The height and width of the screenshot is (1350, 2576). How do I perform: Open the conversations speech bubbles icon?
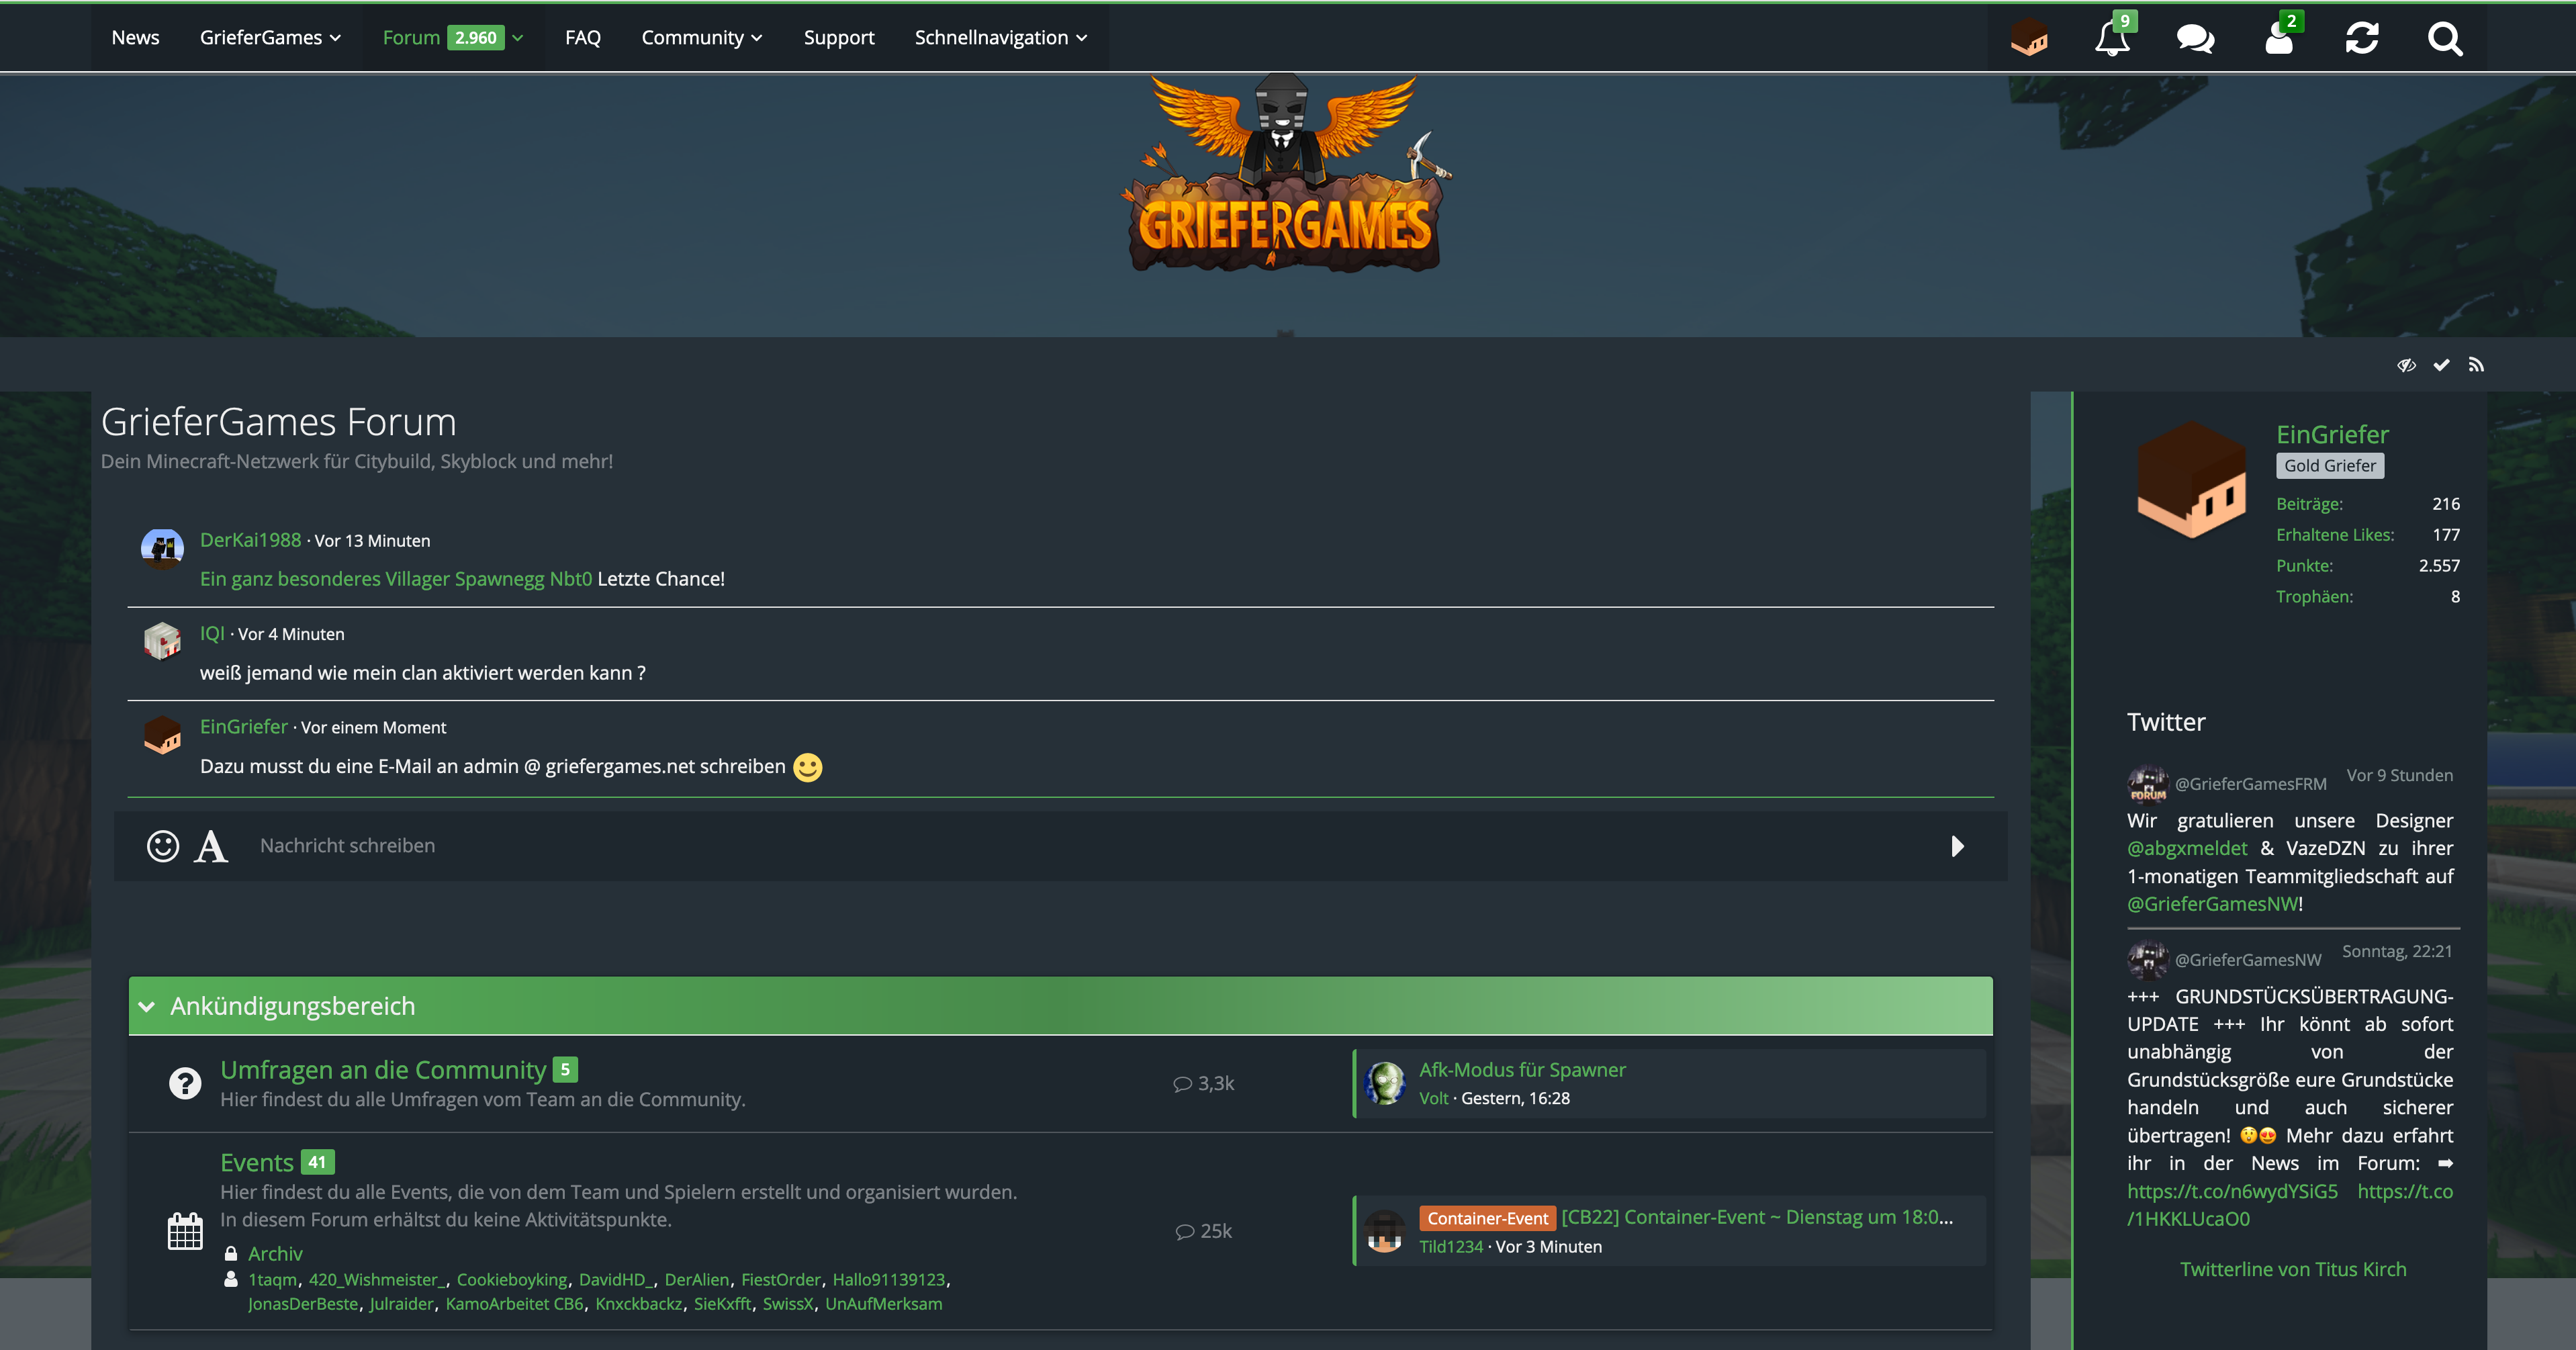tap(2195, 38)
